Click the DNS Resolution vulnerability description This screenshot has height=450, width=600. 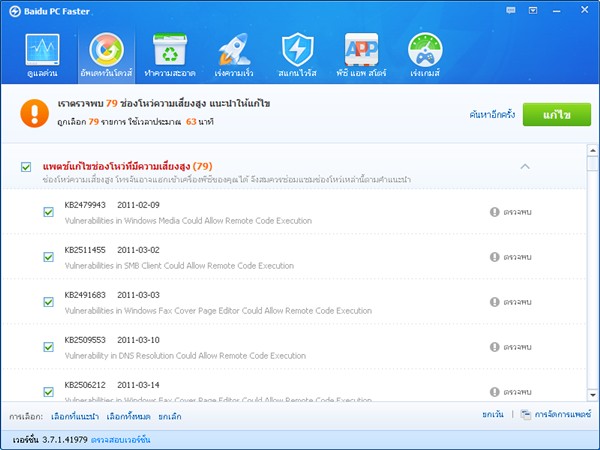tap(185, 356)
